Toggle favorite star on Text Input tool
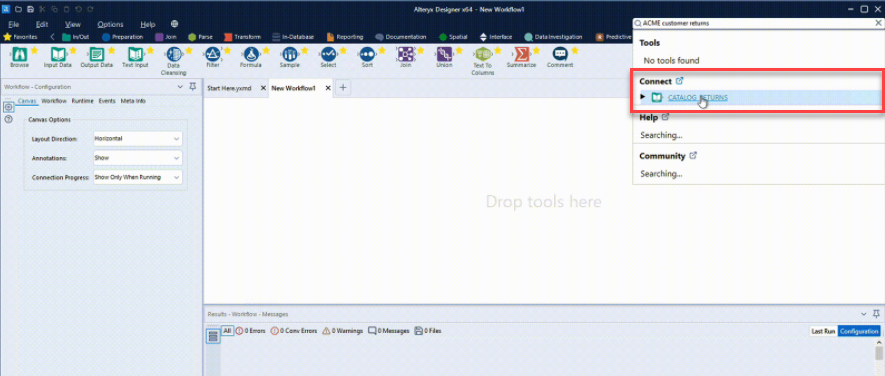The width and height of the screenshot is (885, 376). [150, 50]
